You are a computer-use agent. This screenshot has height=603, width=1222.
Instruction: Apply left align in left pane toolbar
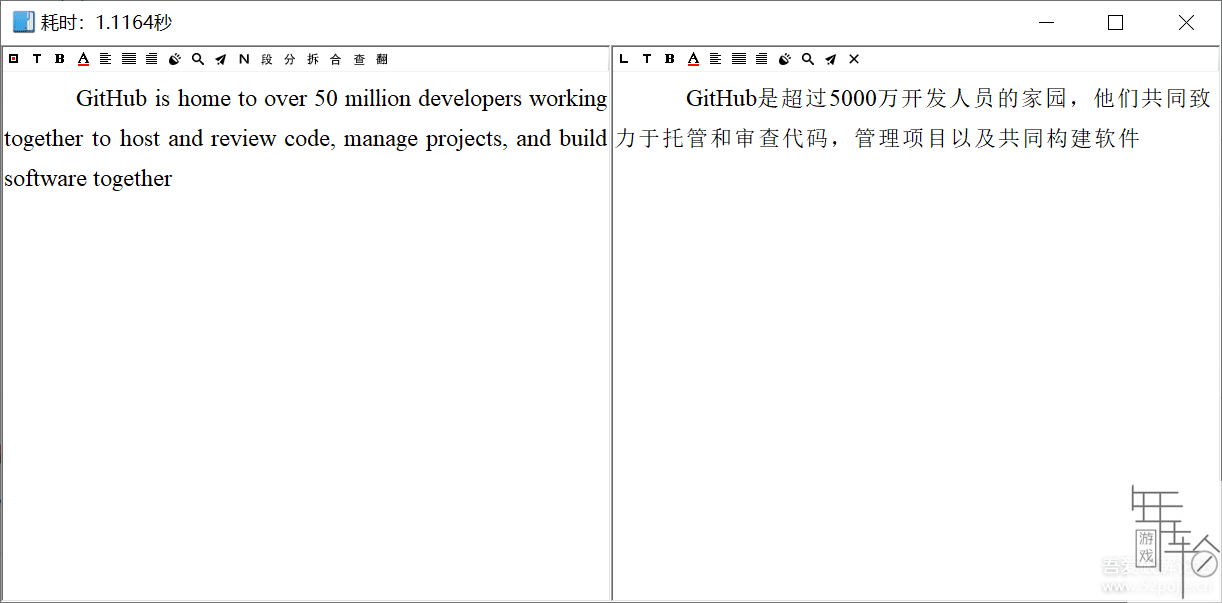pyautogui.click(x=105, y=59)
